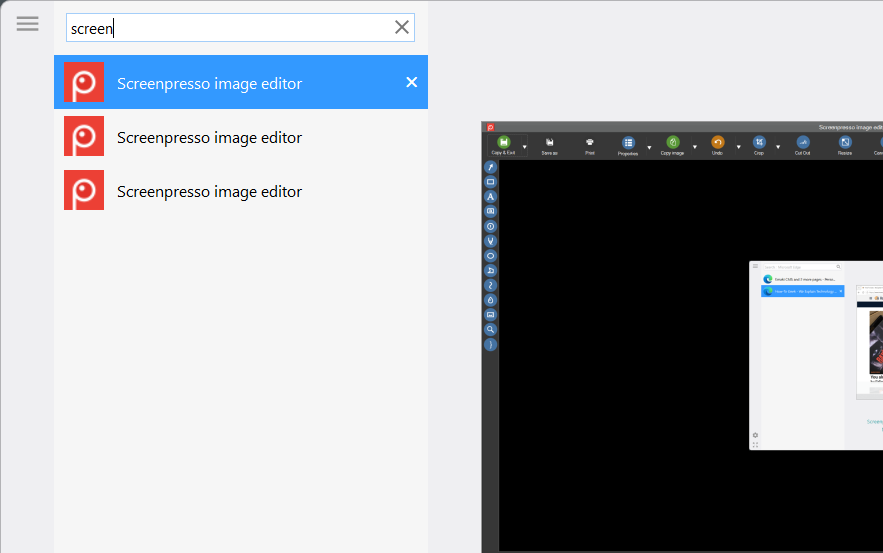The width and height of the screenshot is (883, 553).
Task: Select the numbering tool in preview sidebar
Action: point(490,226)
